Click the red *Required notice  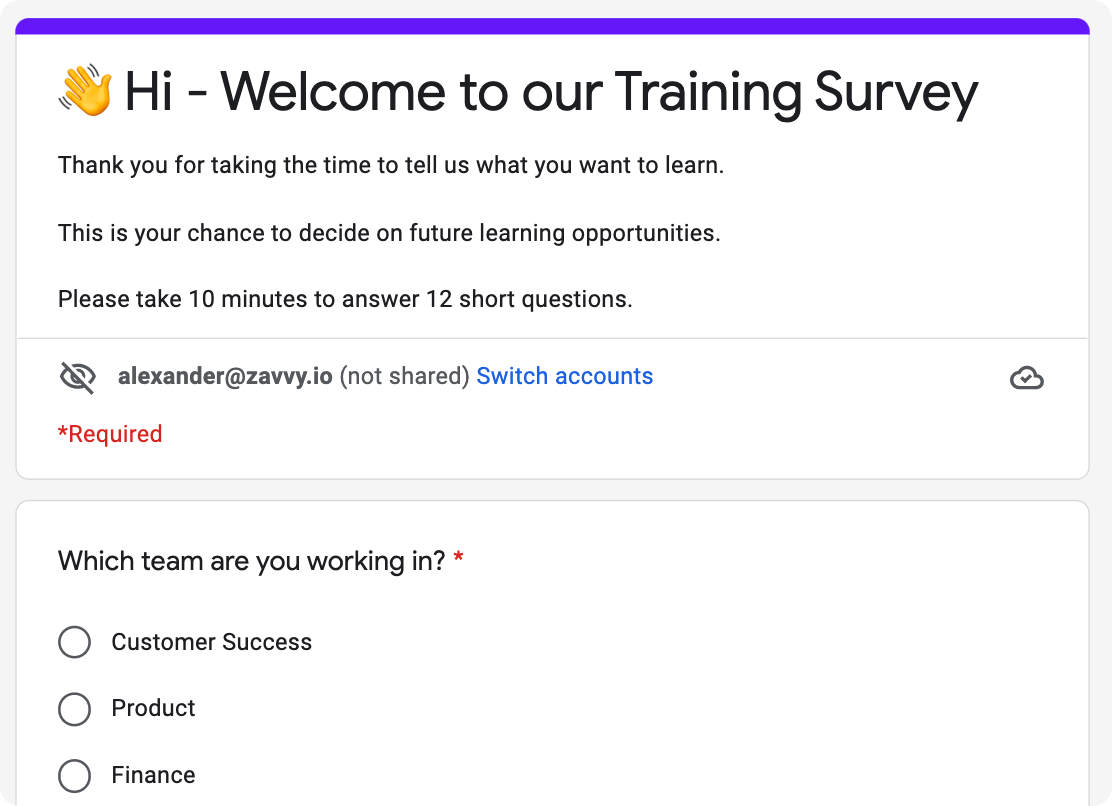(110, 434)
